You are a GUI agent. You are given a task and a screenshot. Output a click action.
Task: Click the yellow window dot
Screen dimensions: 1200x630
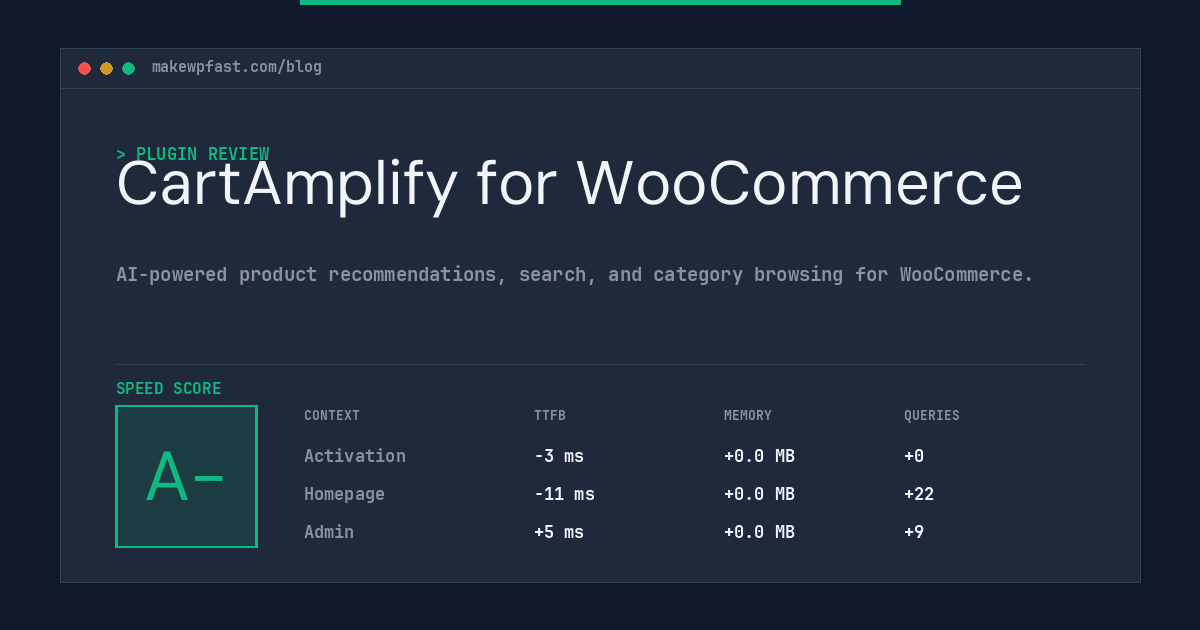coord(106,68)
